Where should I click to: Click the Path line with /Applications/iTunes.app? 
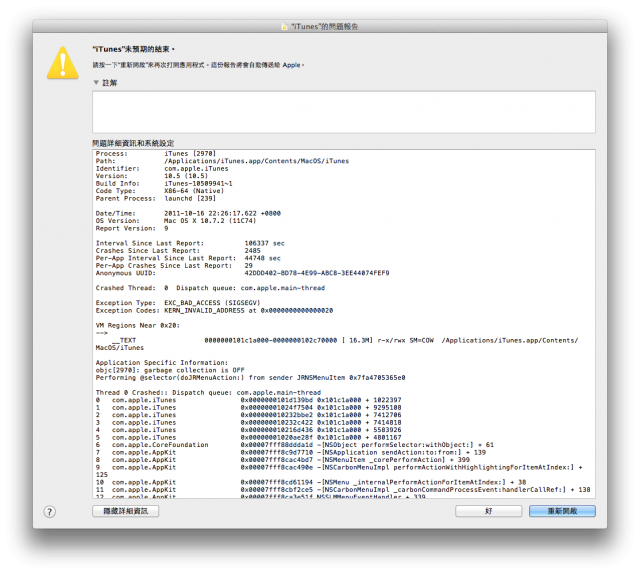[222, 161]
